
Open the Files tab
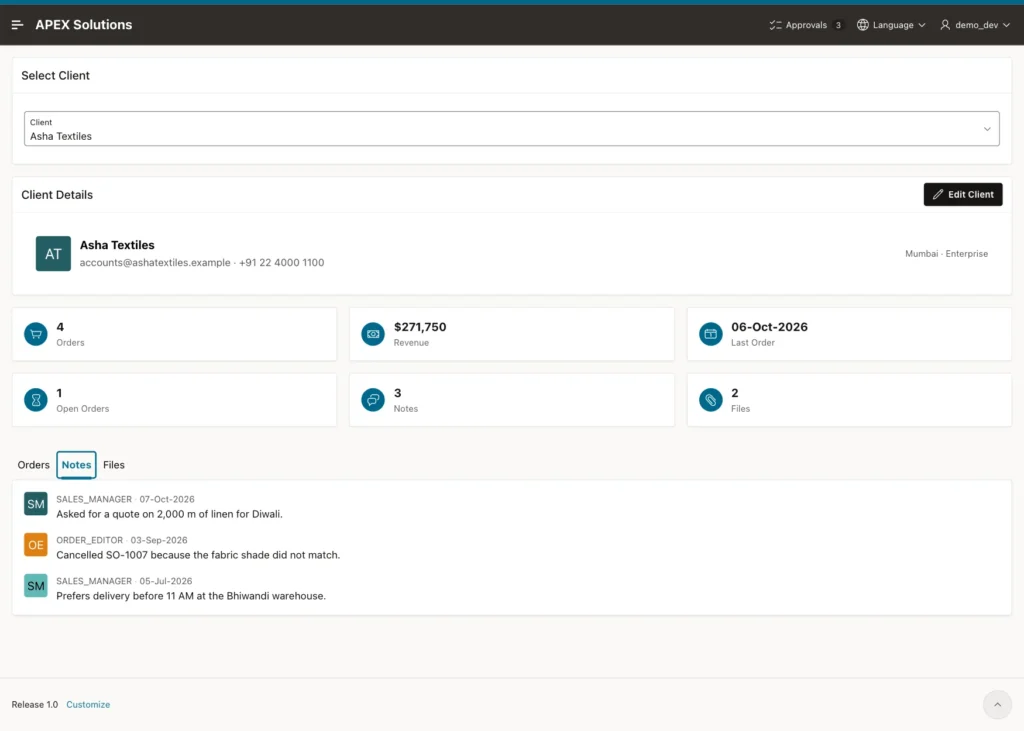[114, 465]
